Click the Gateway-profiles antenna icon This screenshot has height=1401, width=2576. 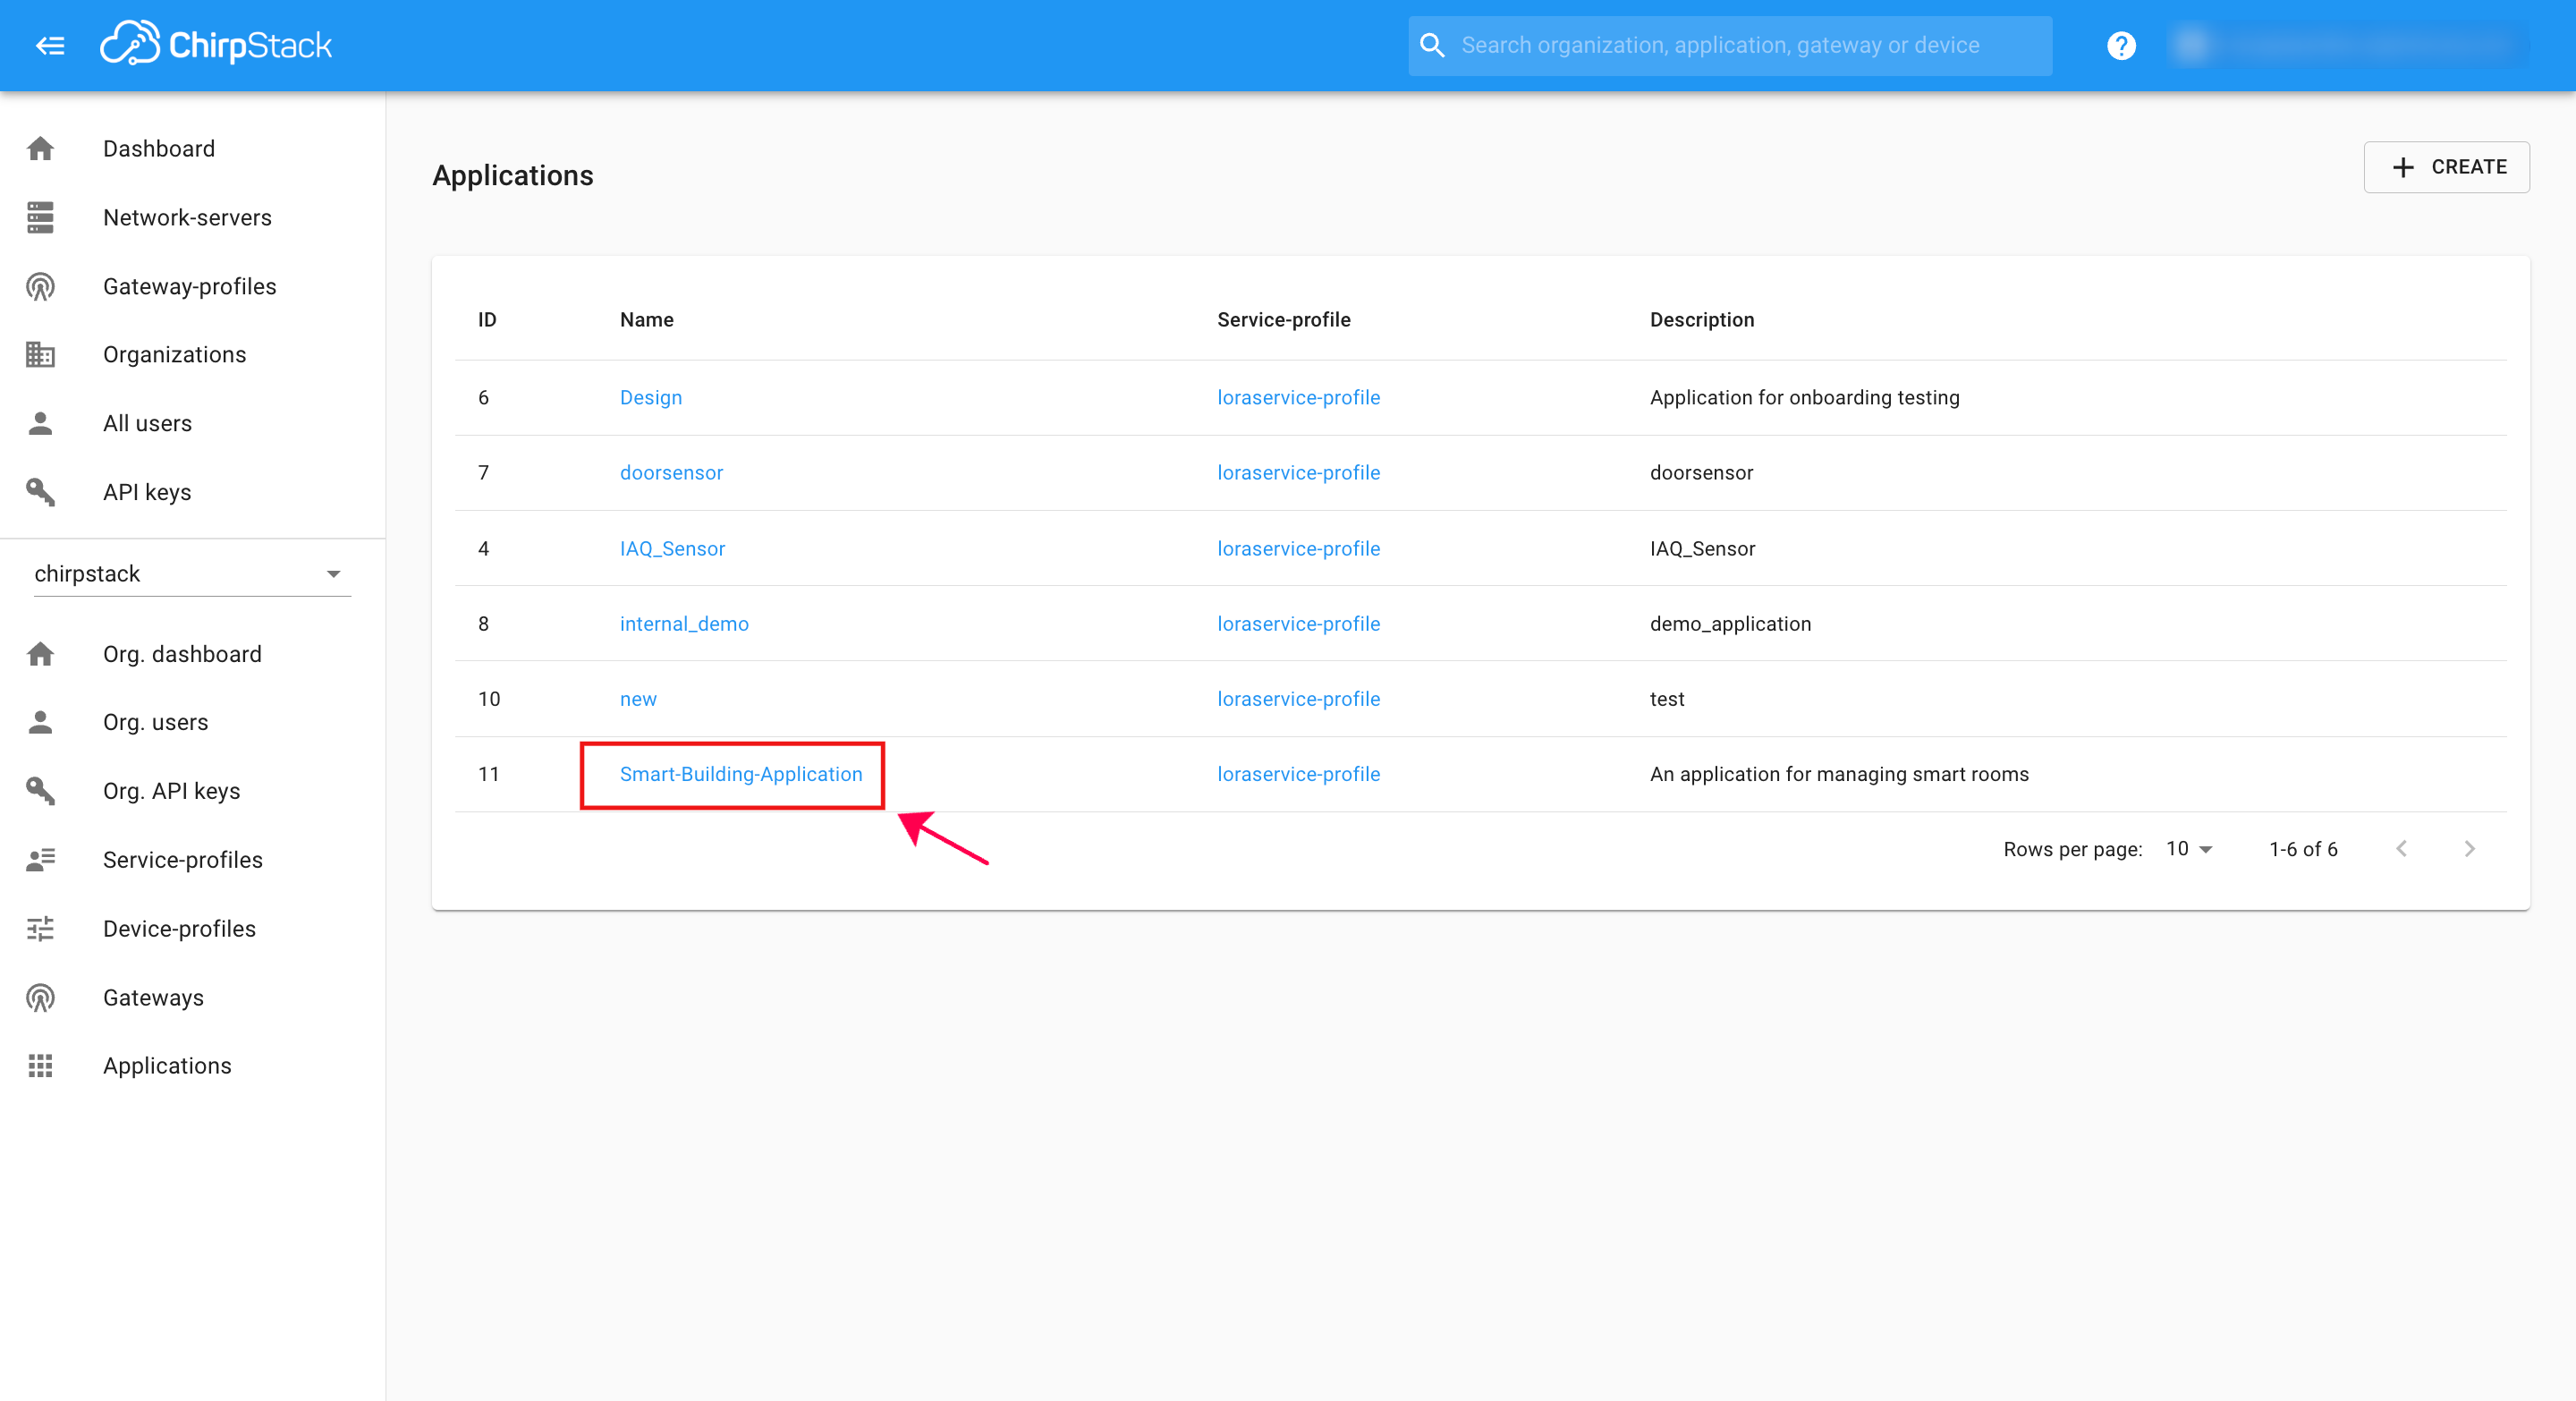[40, 286]
